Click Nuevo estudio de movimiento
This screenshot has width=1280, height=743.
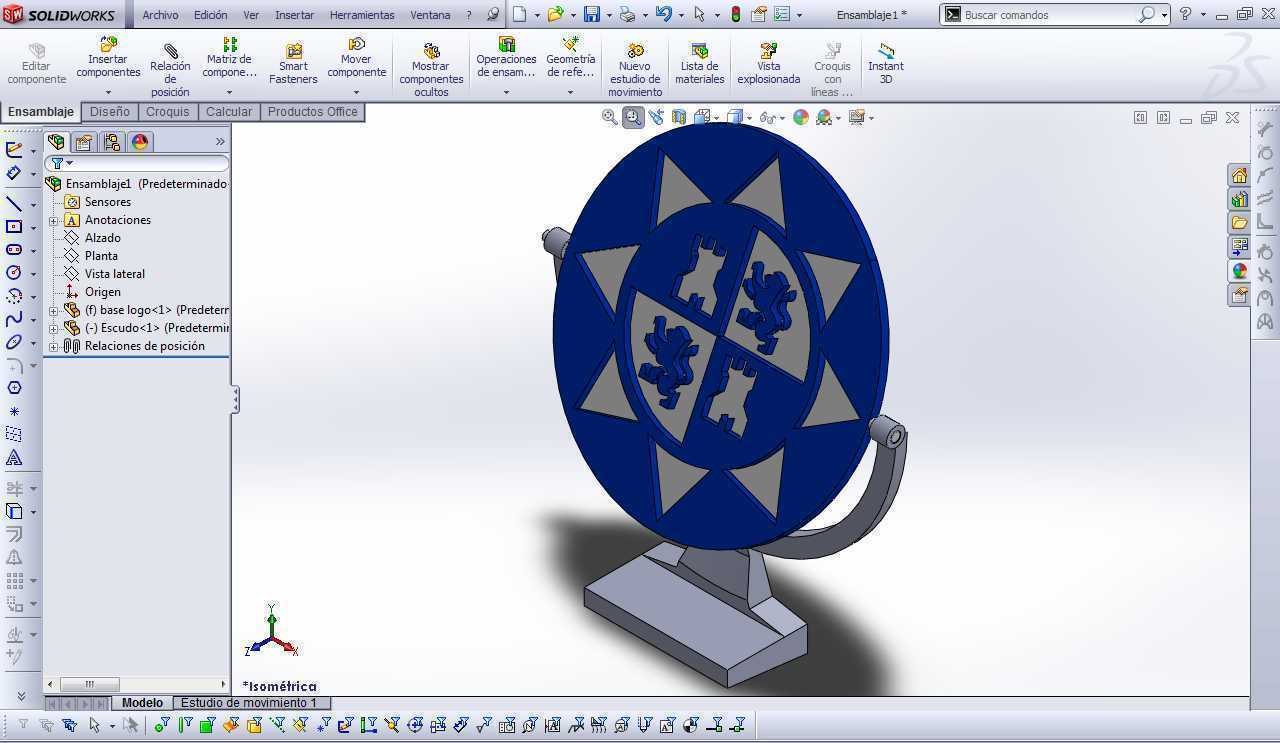635,70
